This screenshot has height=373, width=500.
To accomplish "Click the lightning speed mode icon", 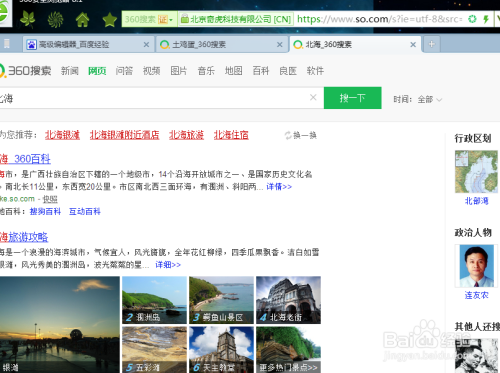I will 486,19.
